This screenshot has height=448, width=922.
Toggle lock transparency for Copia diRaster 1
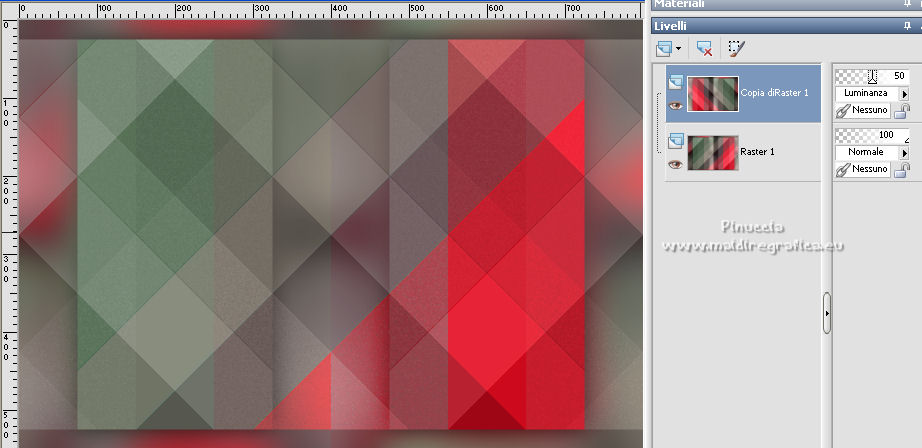[x=901, y=111]
